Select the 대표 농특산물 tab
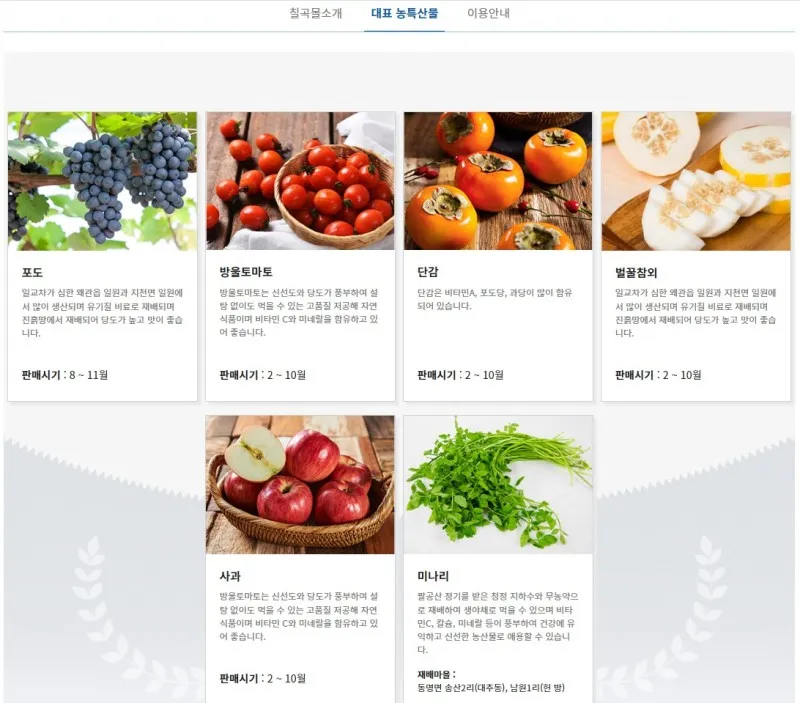Image resolution: width=800 pixels, height=703 pixels. 404,13
